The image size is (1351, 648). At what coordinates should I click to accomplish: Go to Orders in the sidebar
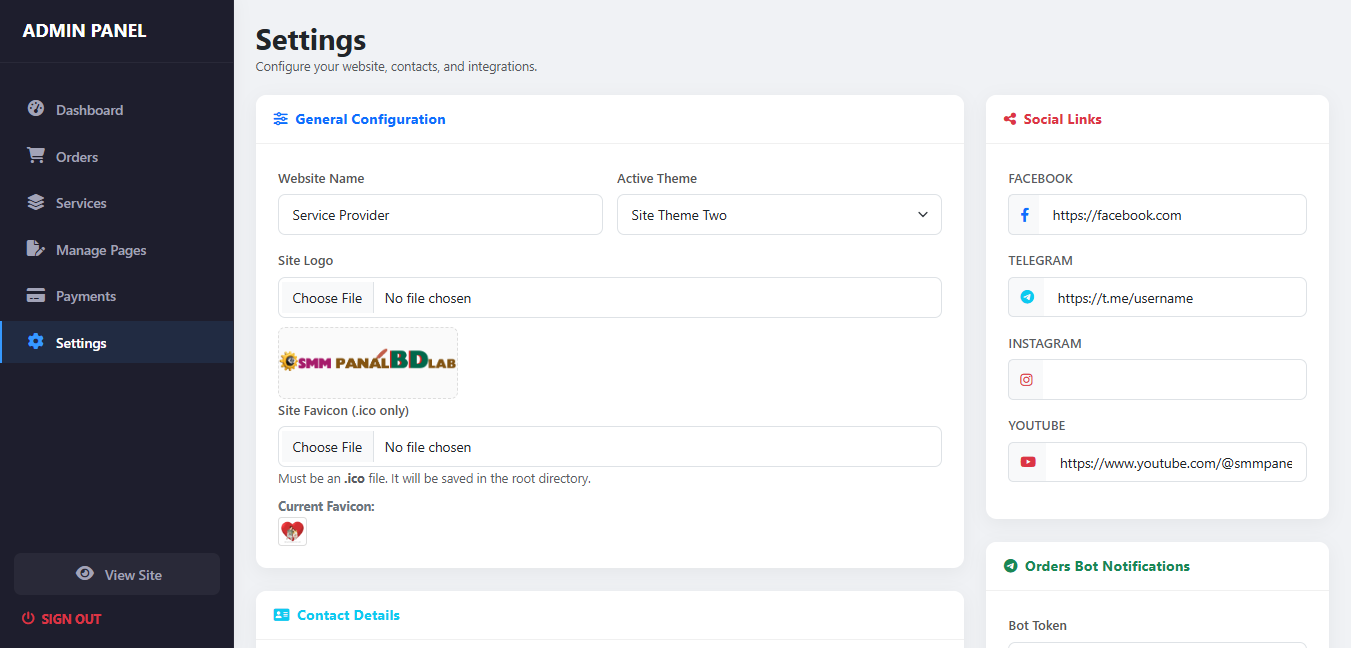pyautogui.click(x=77, y=157)
